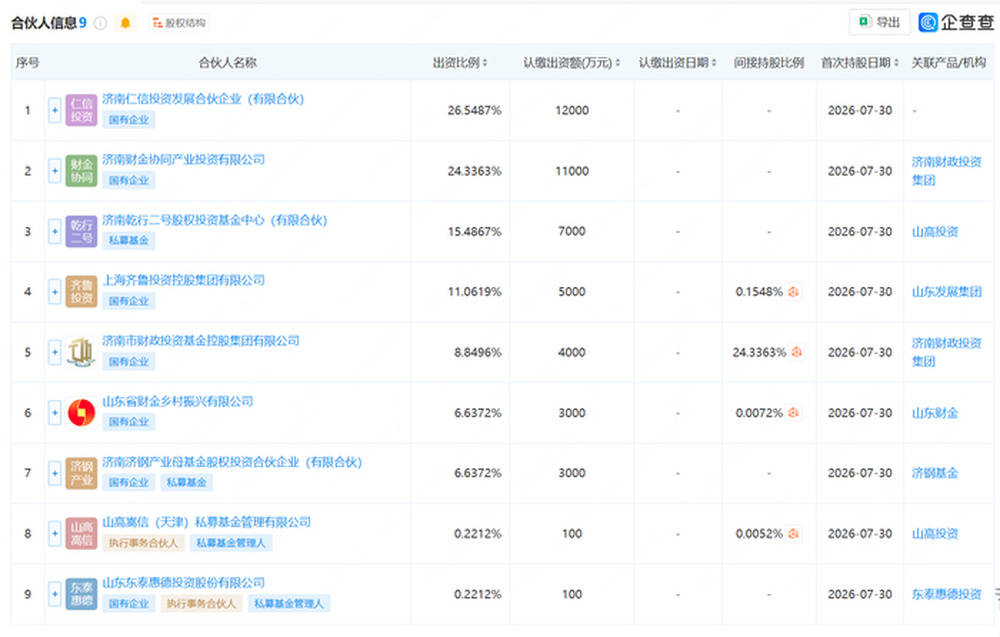The height and width of the screenshot is (637, 1000).
Task: Click the gold building logo in row 5
Action: 82,352
